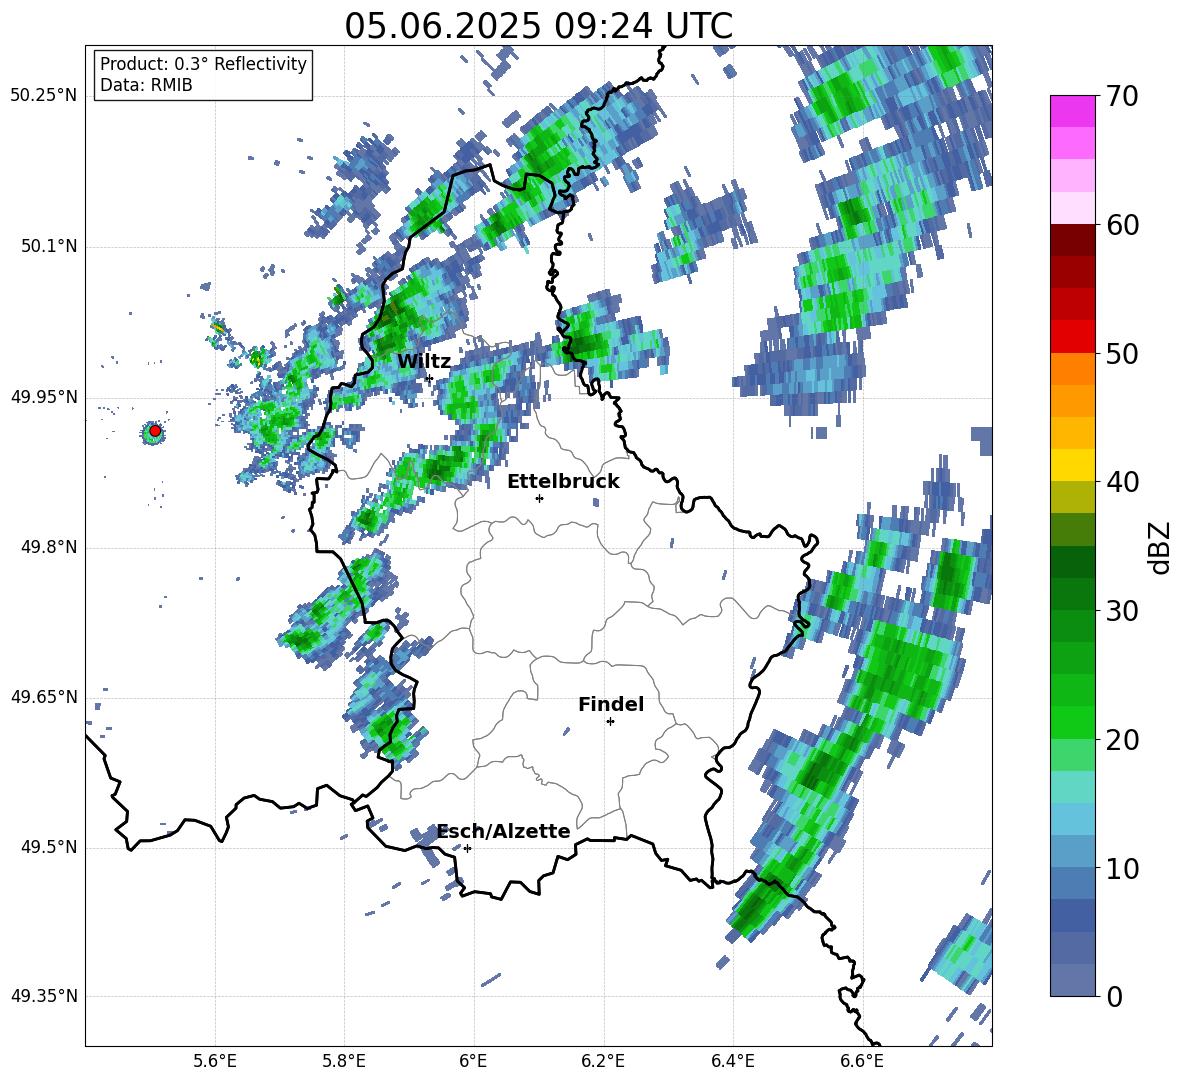Click the Ettelbruck city label
Image resolution: width=1184 pixels, height=1081 pixels.
563,482
